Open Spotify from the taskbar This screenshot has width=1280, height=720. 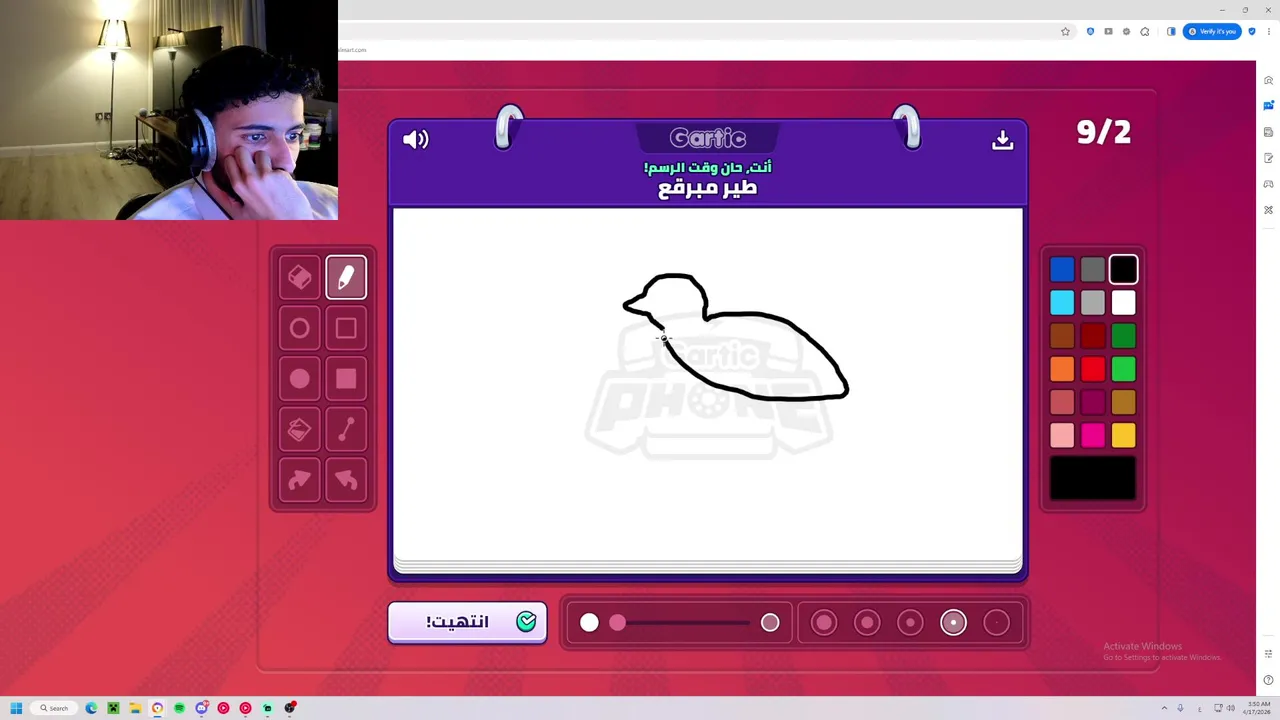[x=179, y=708]
